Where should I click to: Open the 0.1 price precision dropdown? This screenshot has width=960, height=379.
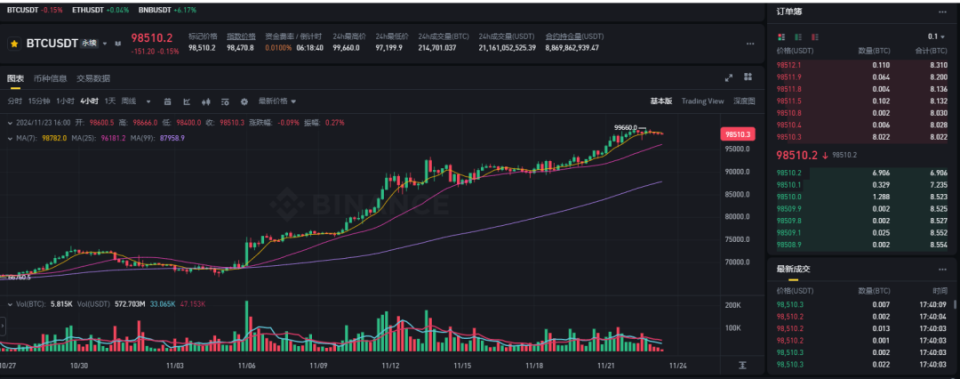point(937,37)
